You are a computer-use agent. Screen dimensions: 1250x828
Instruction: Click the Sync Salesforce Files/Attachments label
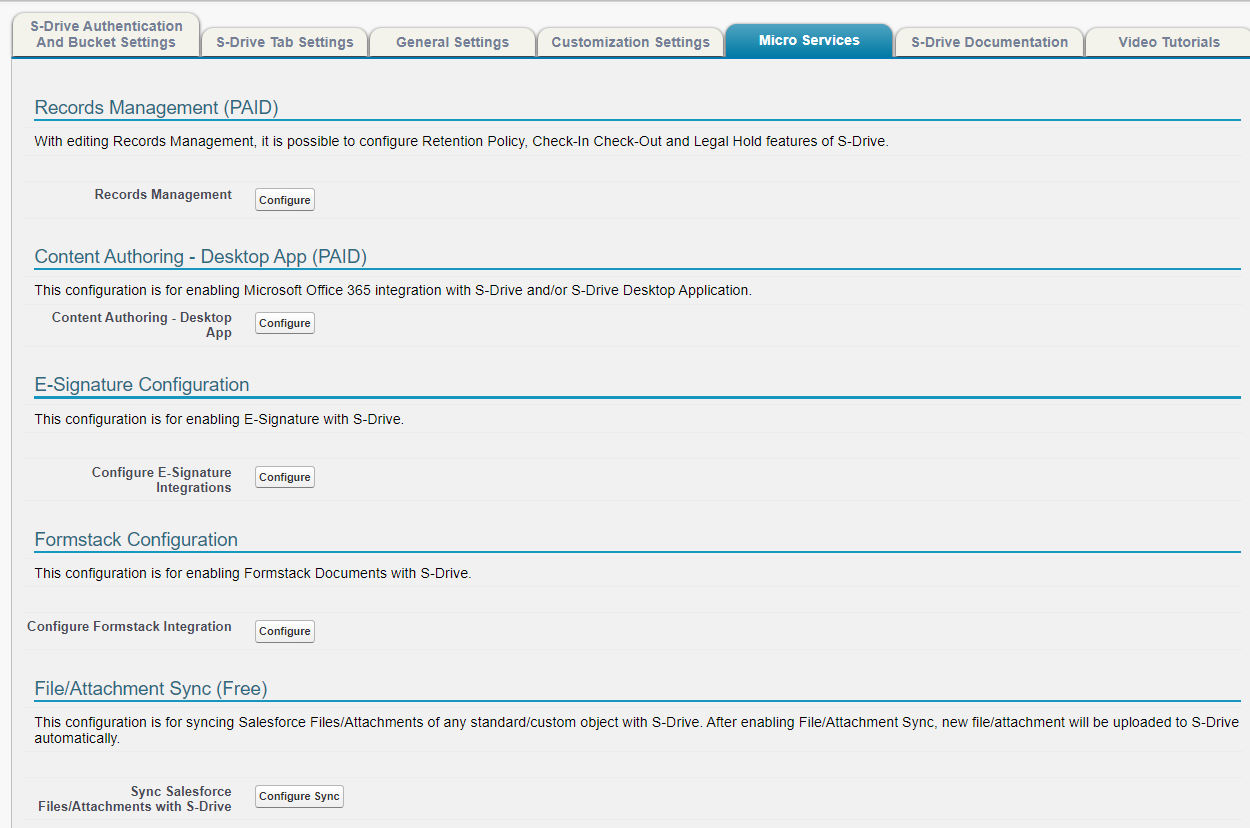135,799
